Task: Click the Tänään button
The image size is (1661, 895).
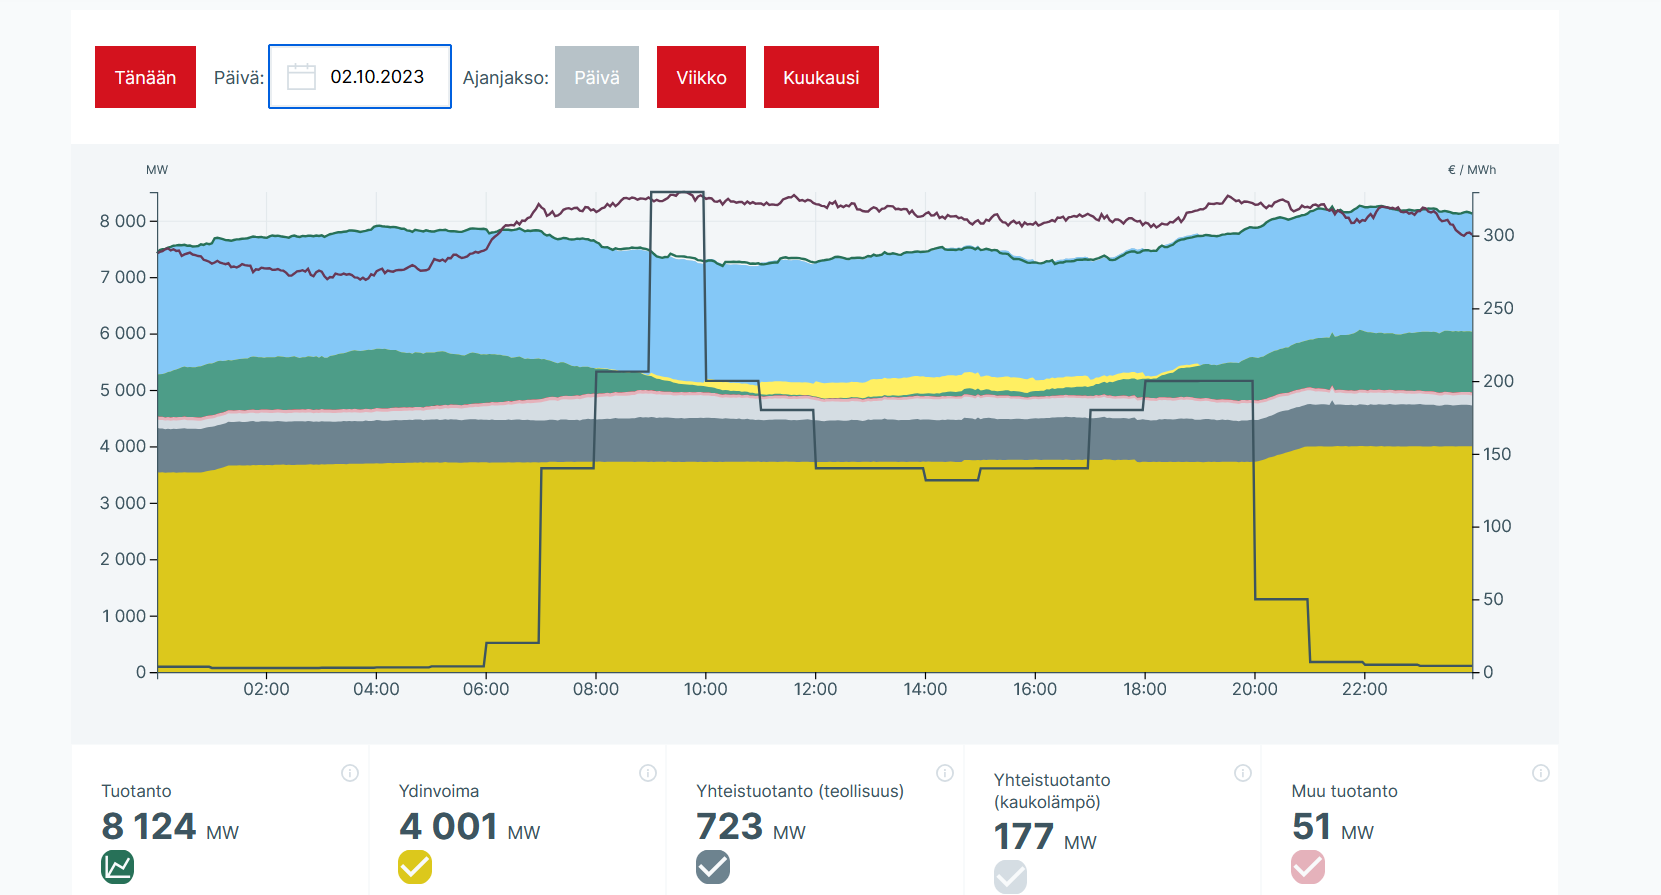Action: click(x=145, y=77)
